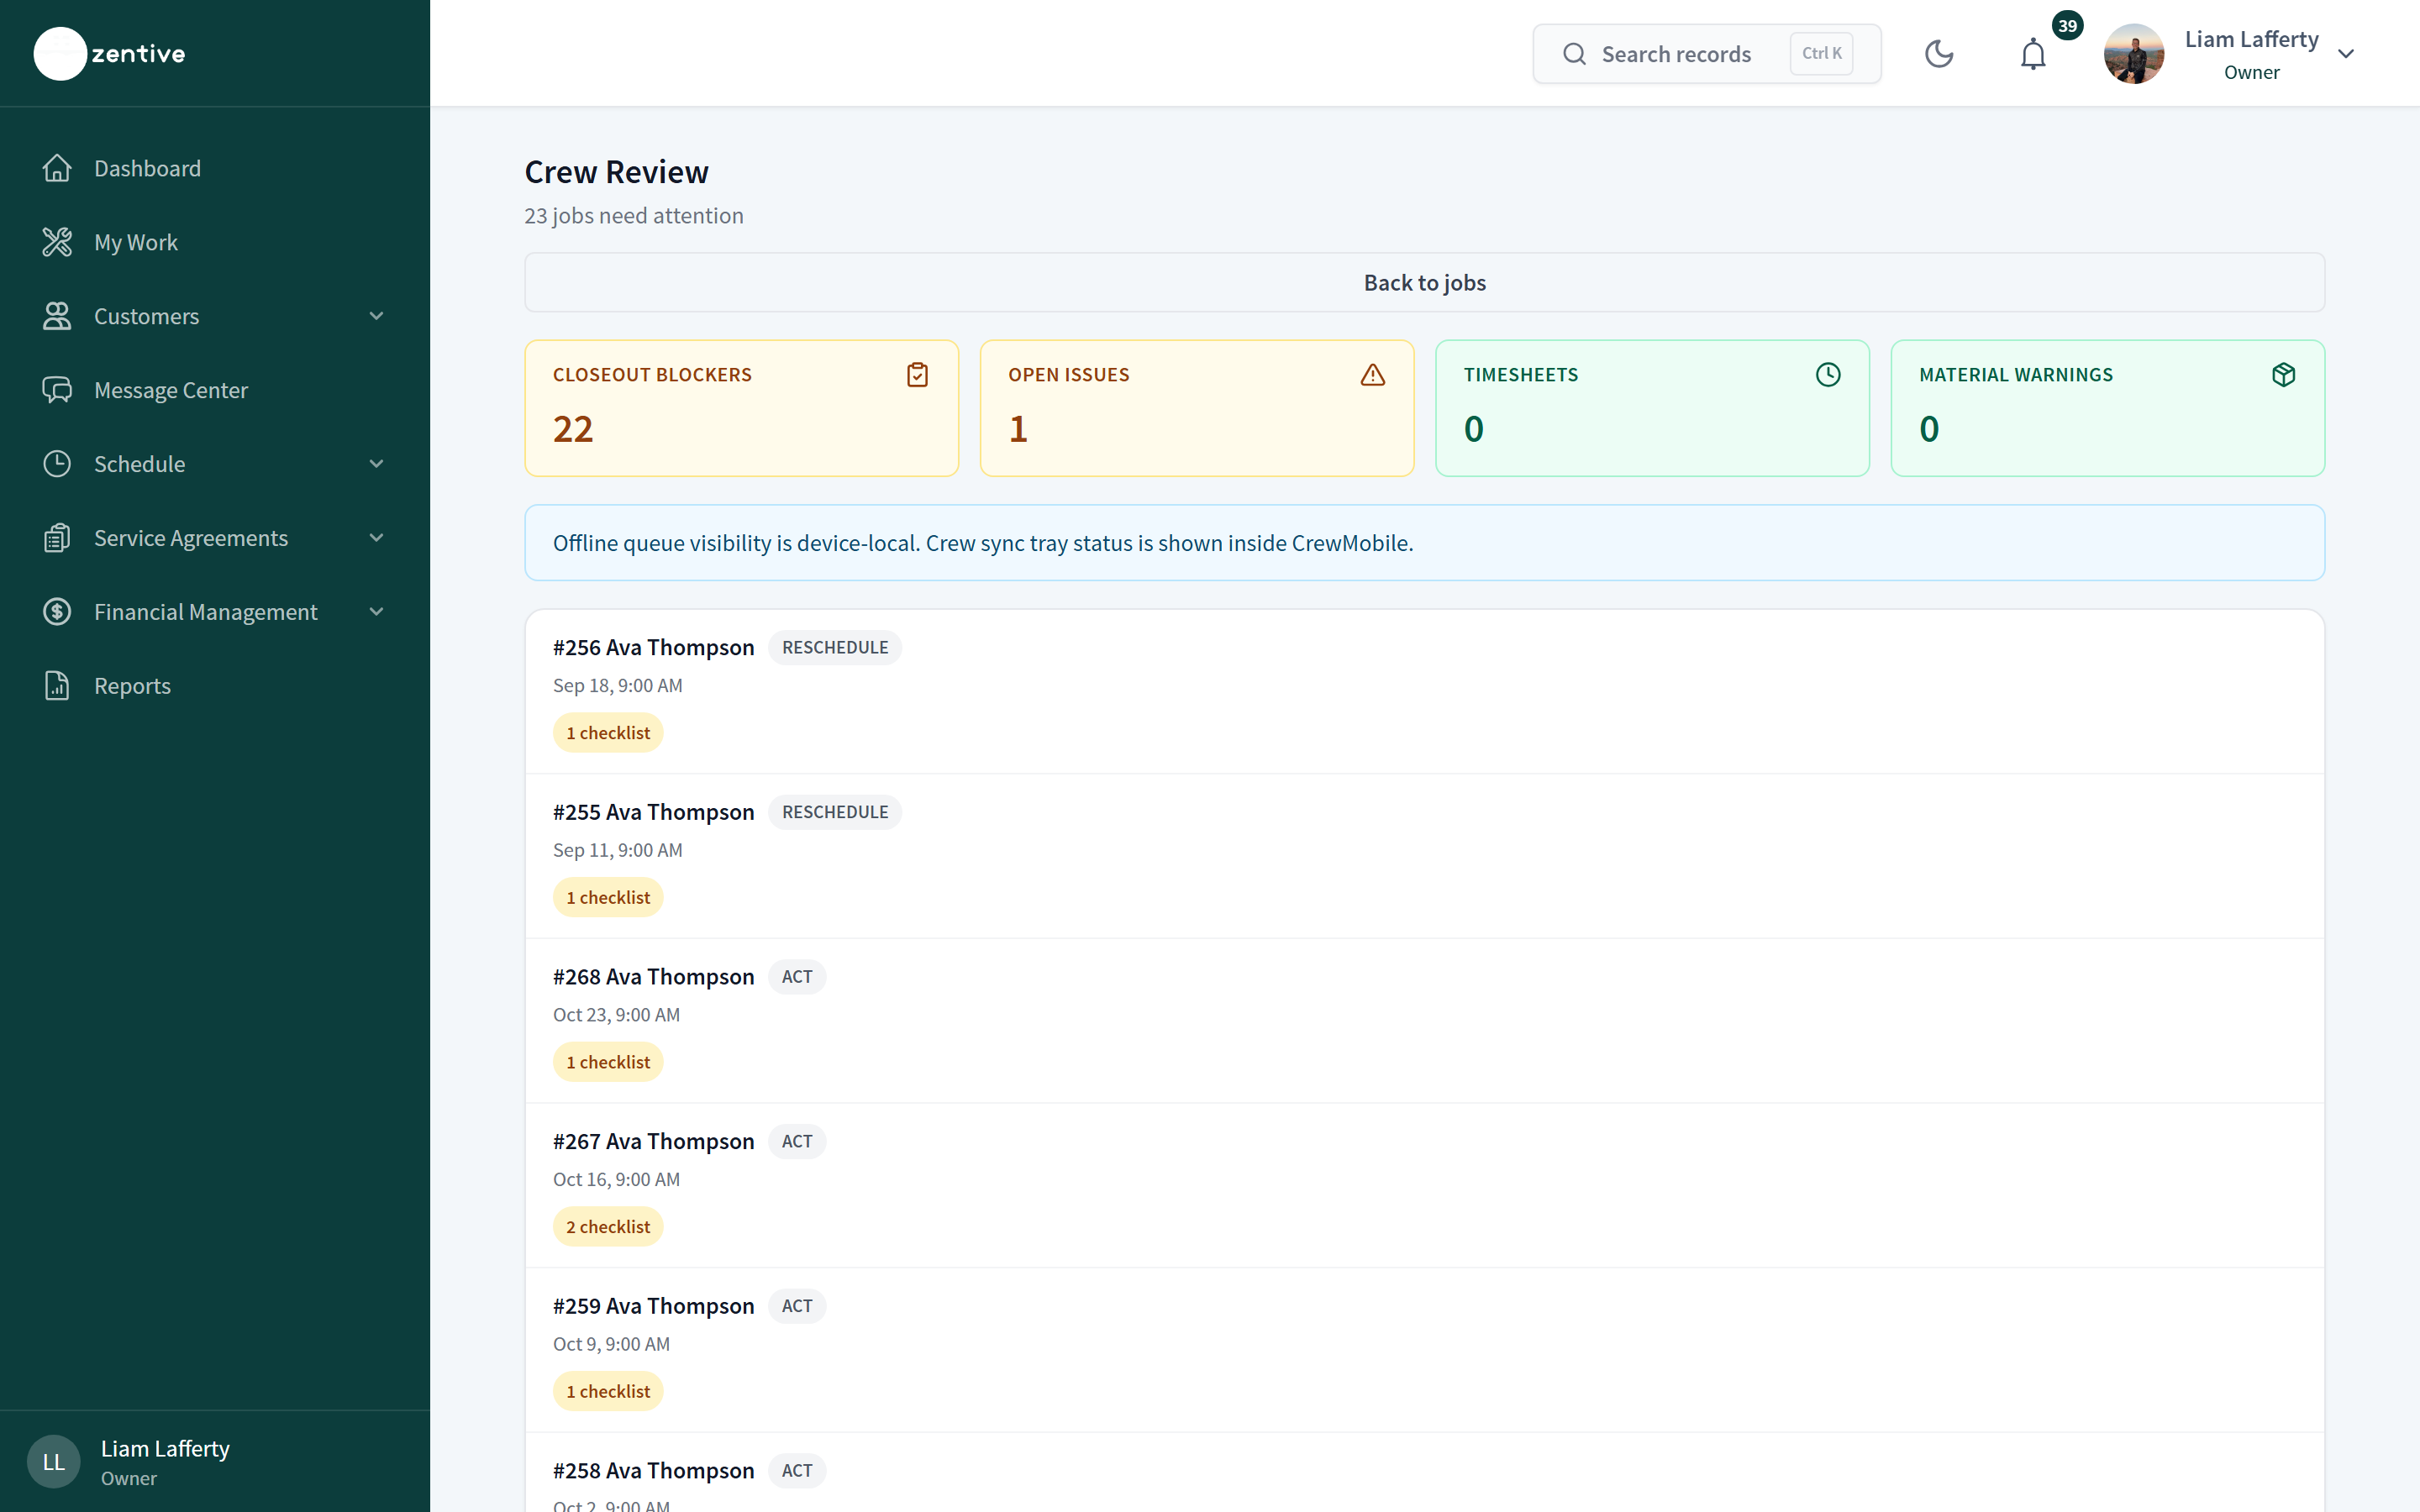
Task: Click the search magnifier icon
Action: point(1574,54)
